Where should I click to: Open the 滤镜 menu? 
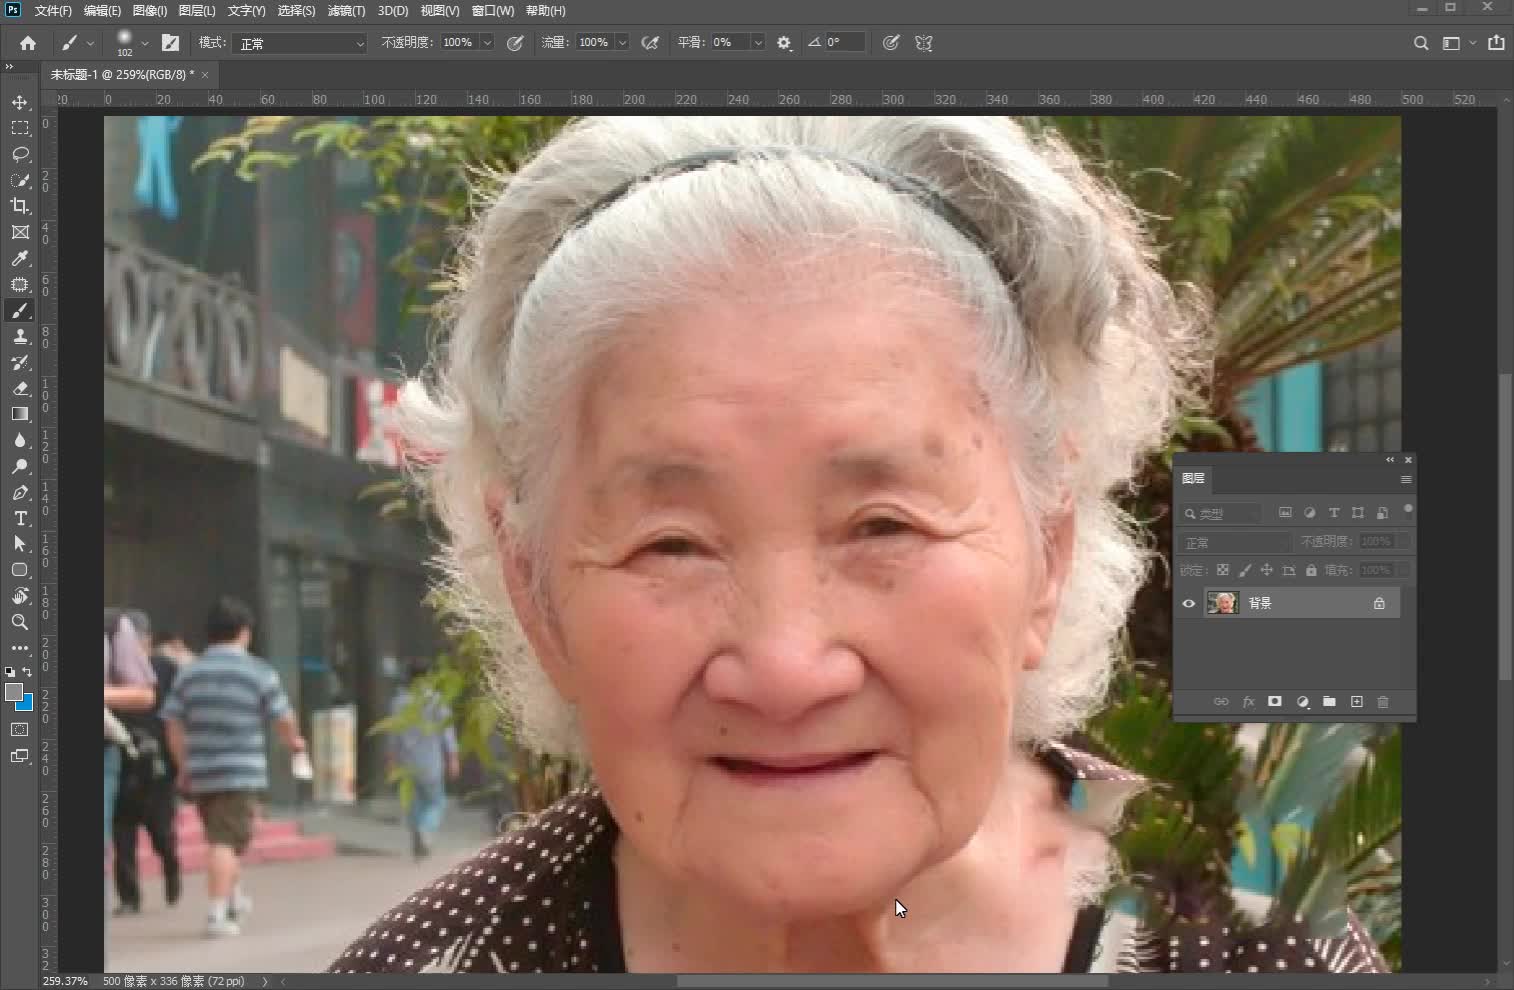pos(345,11)
